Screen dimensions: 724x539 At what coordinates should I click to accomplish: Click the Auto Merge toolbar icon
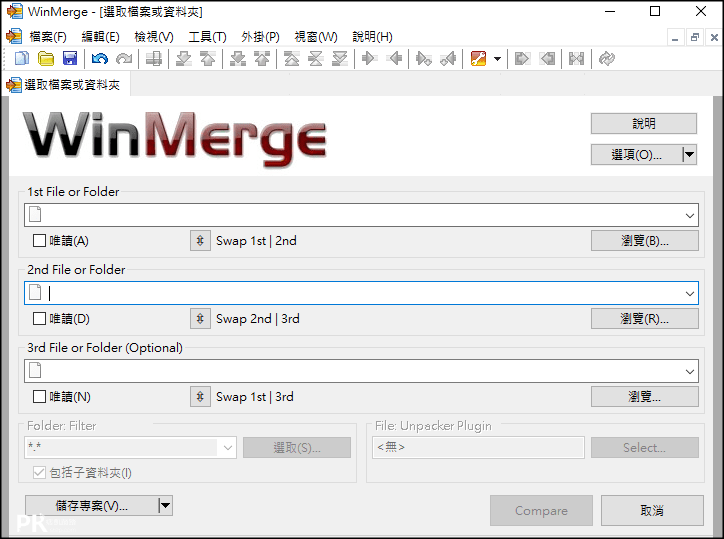(576, 59)
